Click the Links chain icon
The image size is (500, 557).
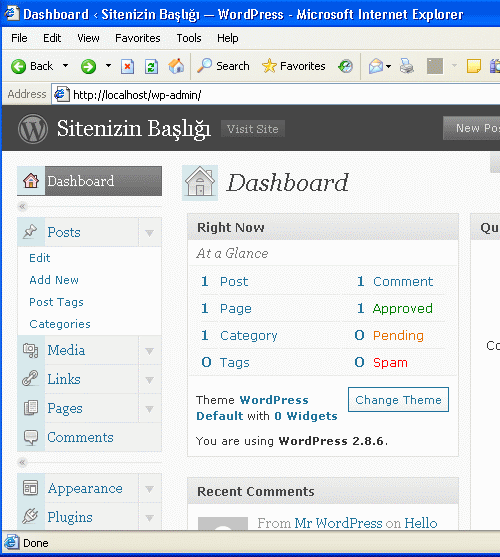point(30,378)
